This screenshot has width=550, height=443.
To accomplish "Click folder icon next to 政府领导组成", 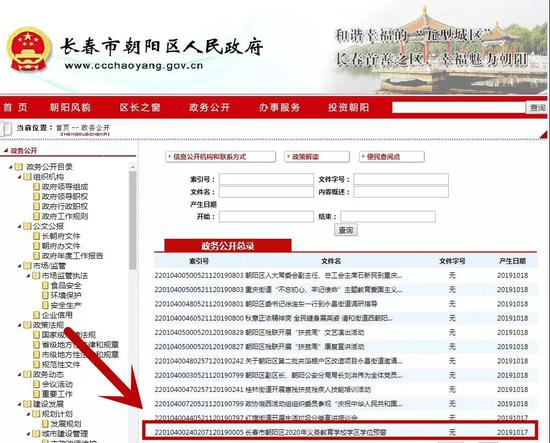I will [36, 187].
